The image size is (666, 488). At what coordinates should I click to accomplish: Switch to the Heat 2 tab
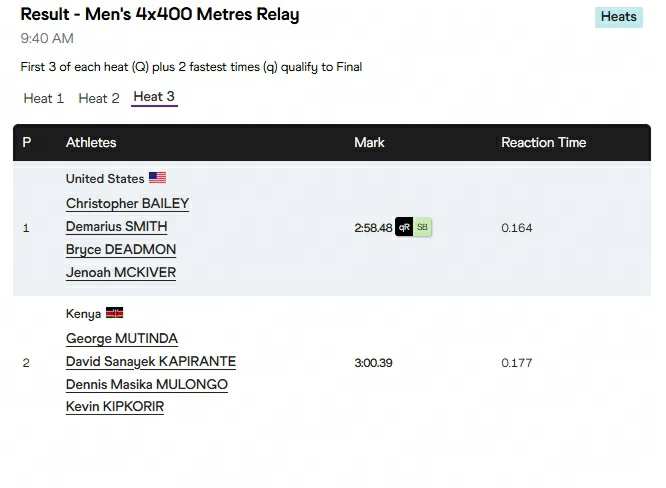click(x=99, y=99)
